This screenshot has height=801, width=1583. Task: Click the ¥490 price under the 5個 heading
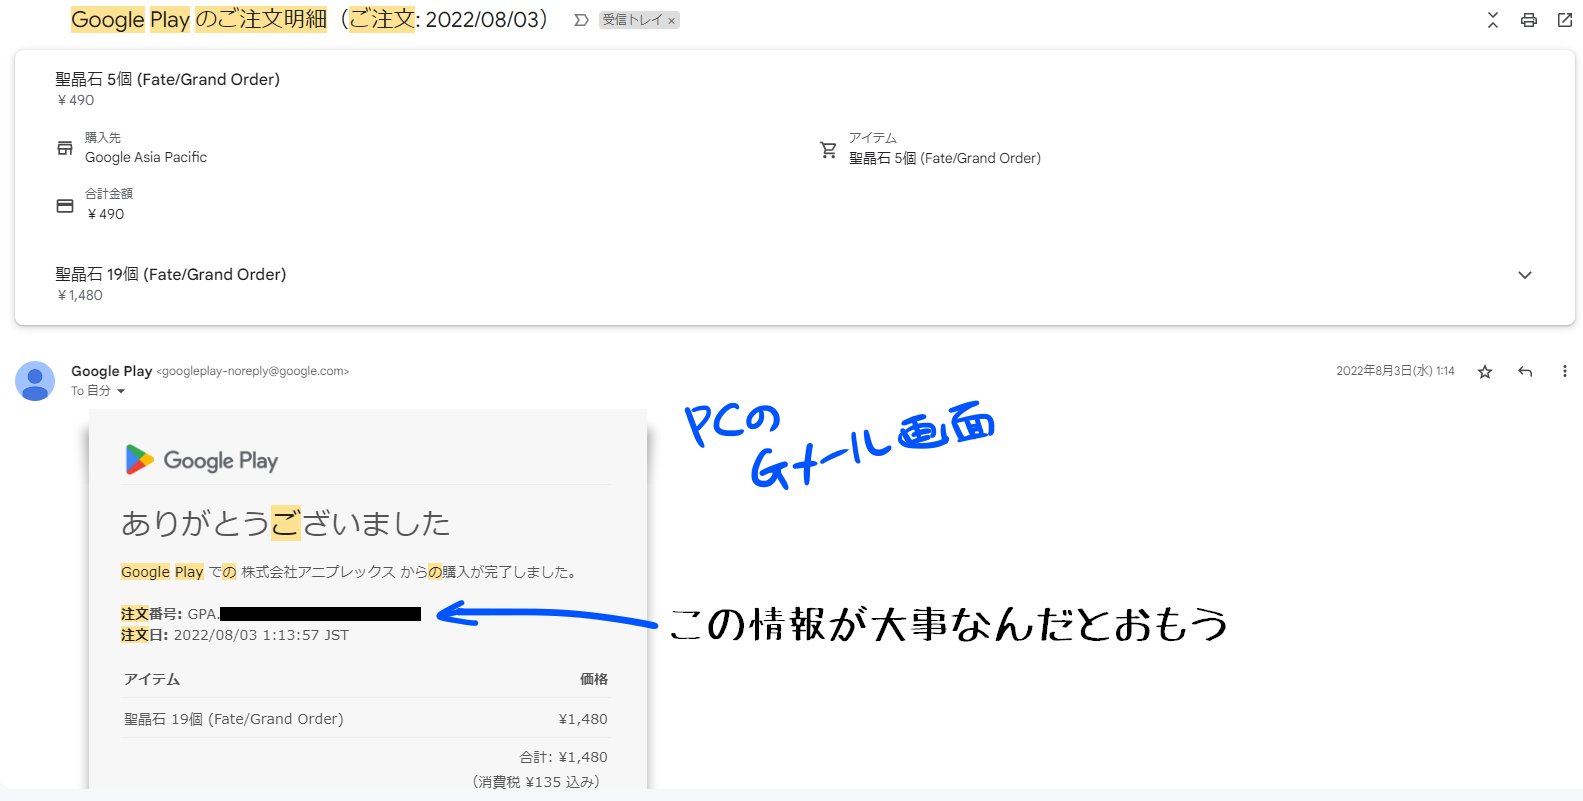pos(76,100)
